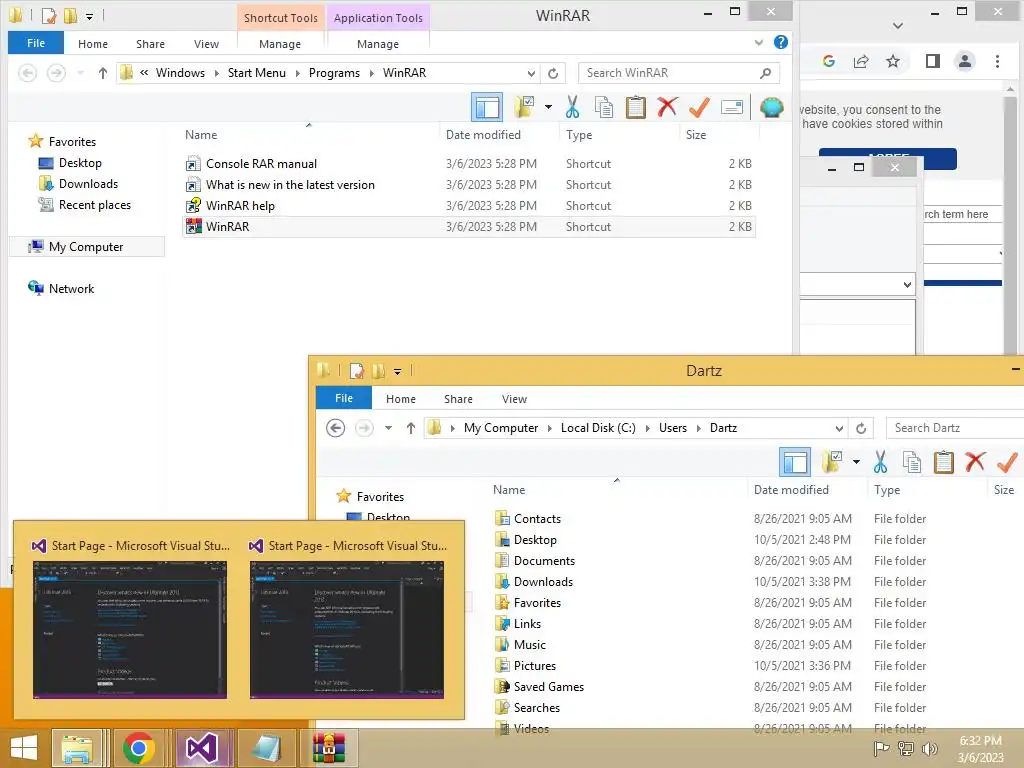1024x768 pixels.
Task: Click the Rename icon in WinRAR window toolbar
Action: 731,107
